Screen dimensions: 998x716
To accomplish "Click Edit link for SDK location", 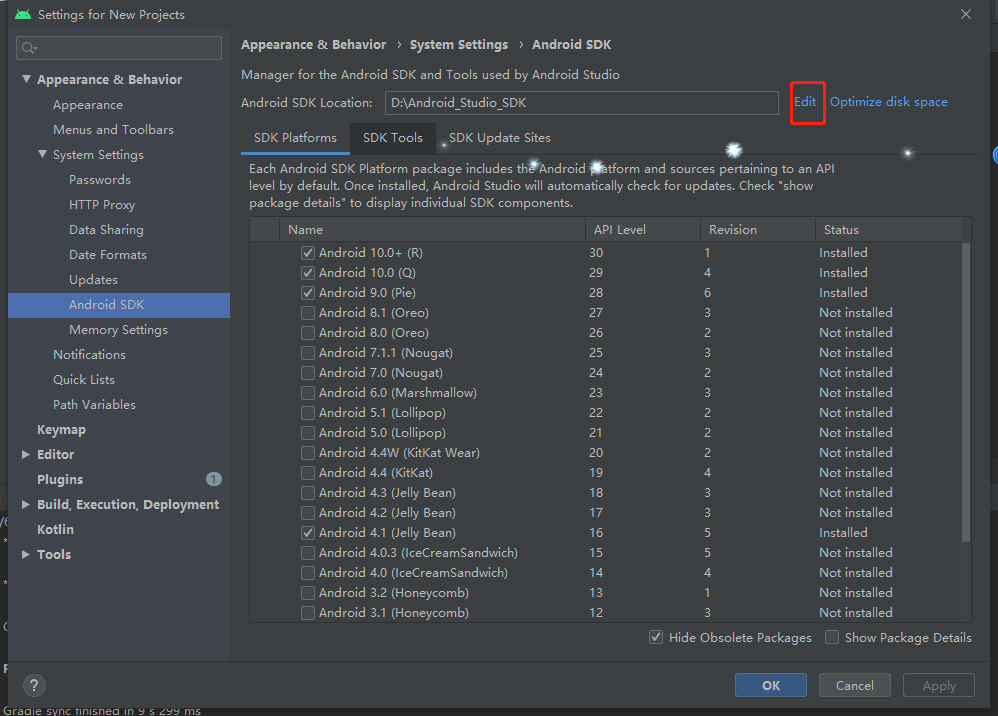I will coord(805,102).
